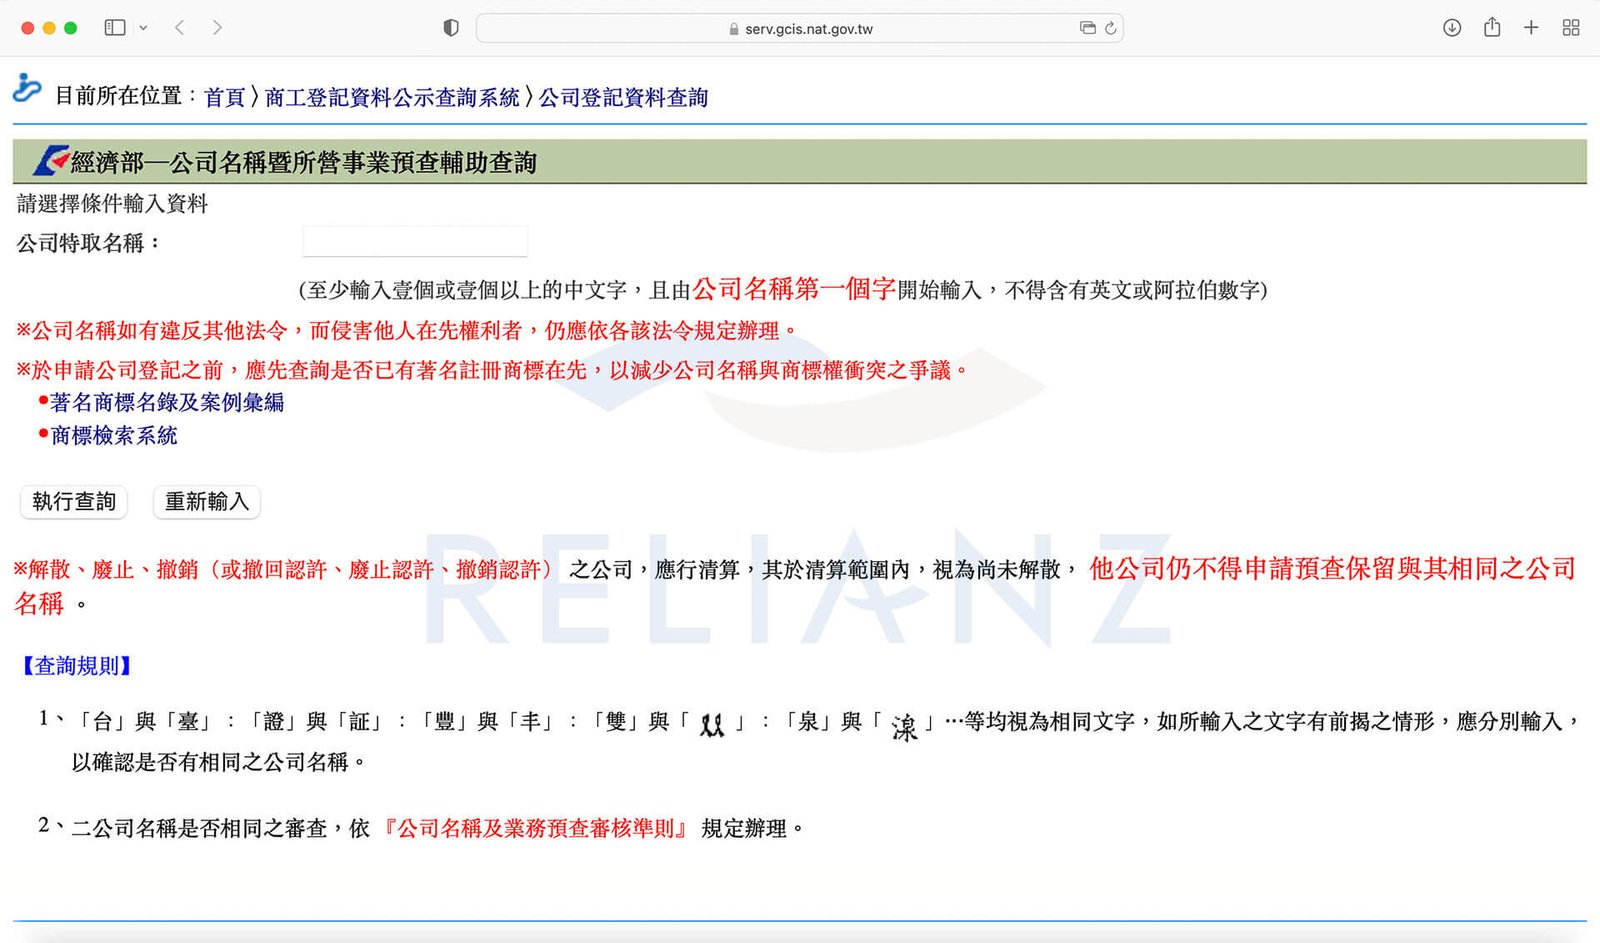Click the forward navigation arrow

(216, 27)
